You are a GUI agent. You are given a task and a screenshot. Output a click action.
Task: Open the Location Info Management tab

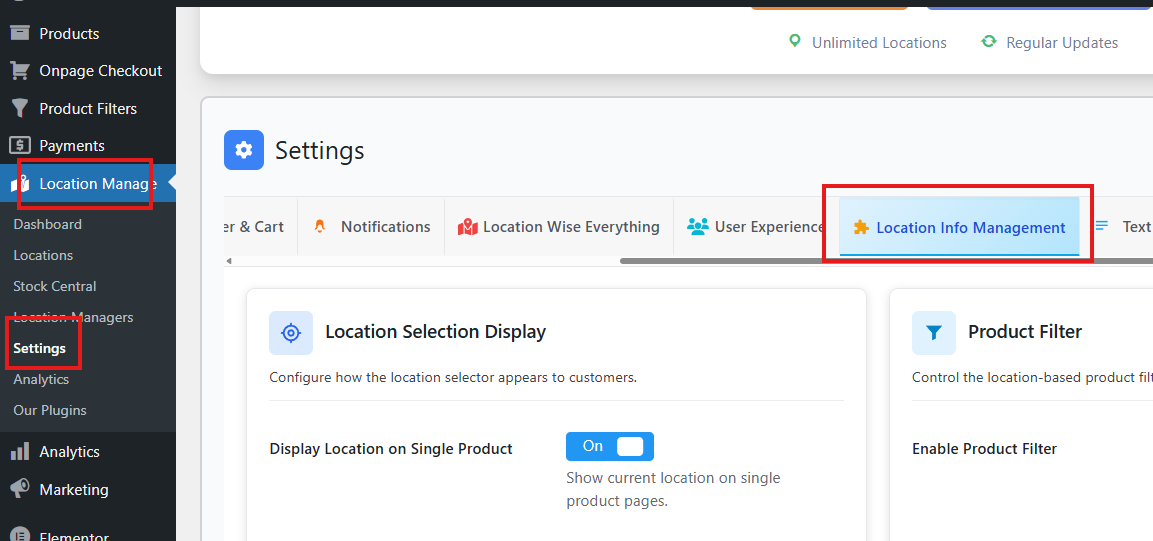[x=959, y=228]
